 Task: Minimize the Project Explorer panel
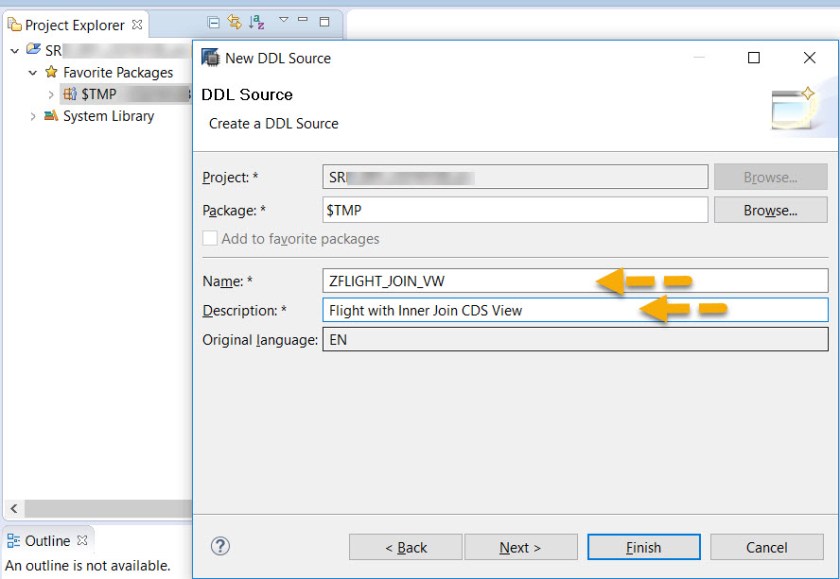point(303,19)
